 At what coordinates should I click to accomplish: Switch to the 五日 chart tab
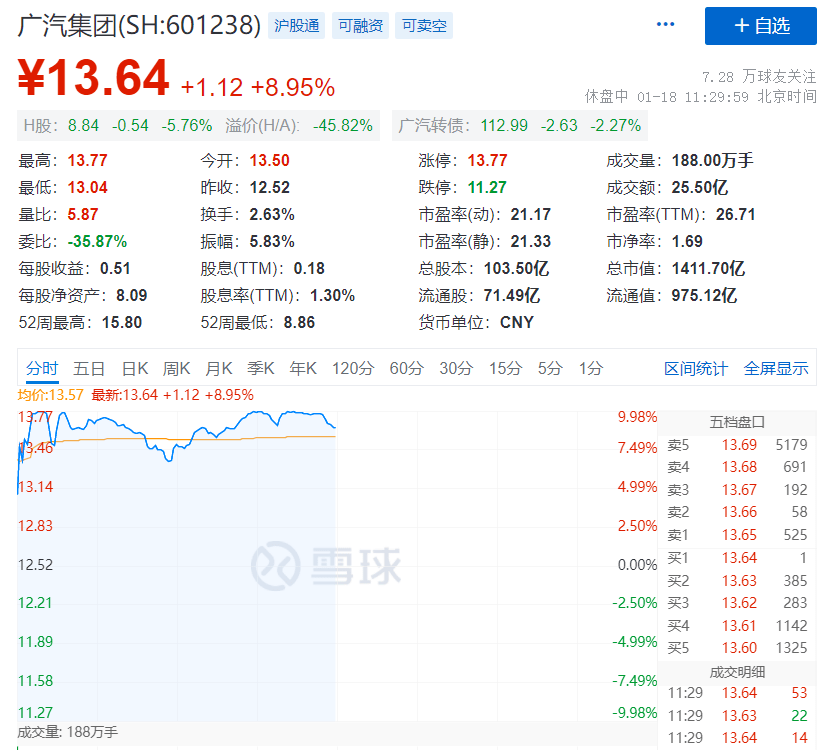click(90, 368)
